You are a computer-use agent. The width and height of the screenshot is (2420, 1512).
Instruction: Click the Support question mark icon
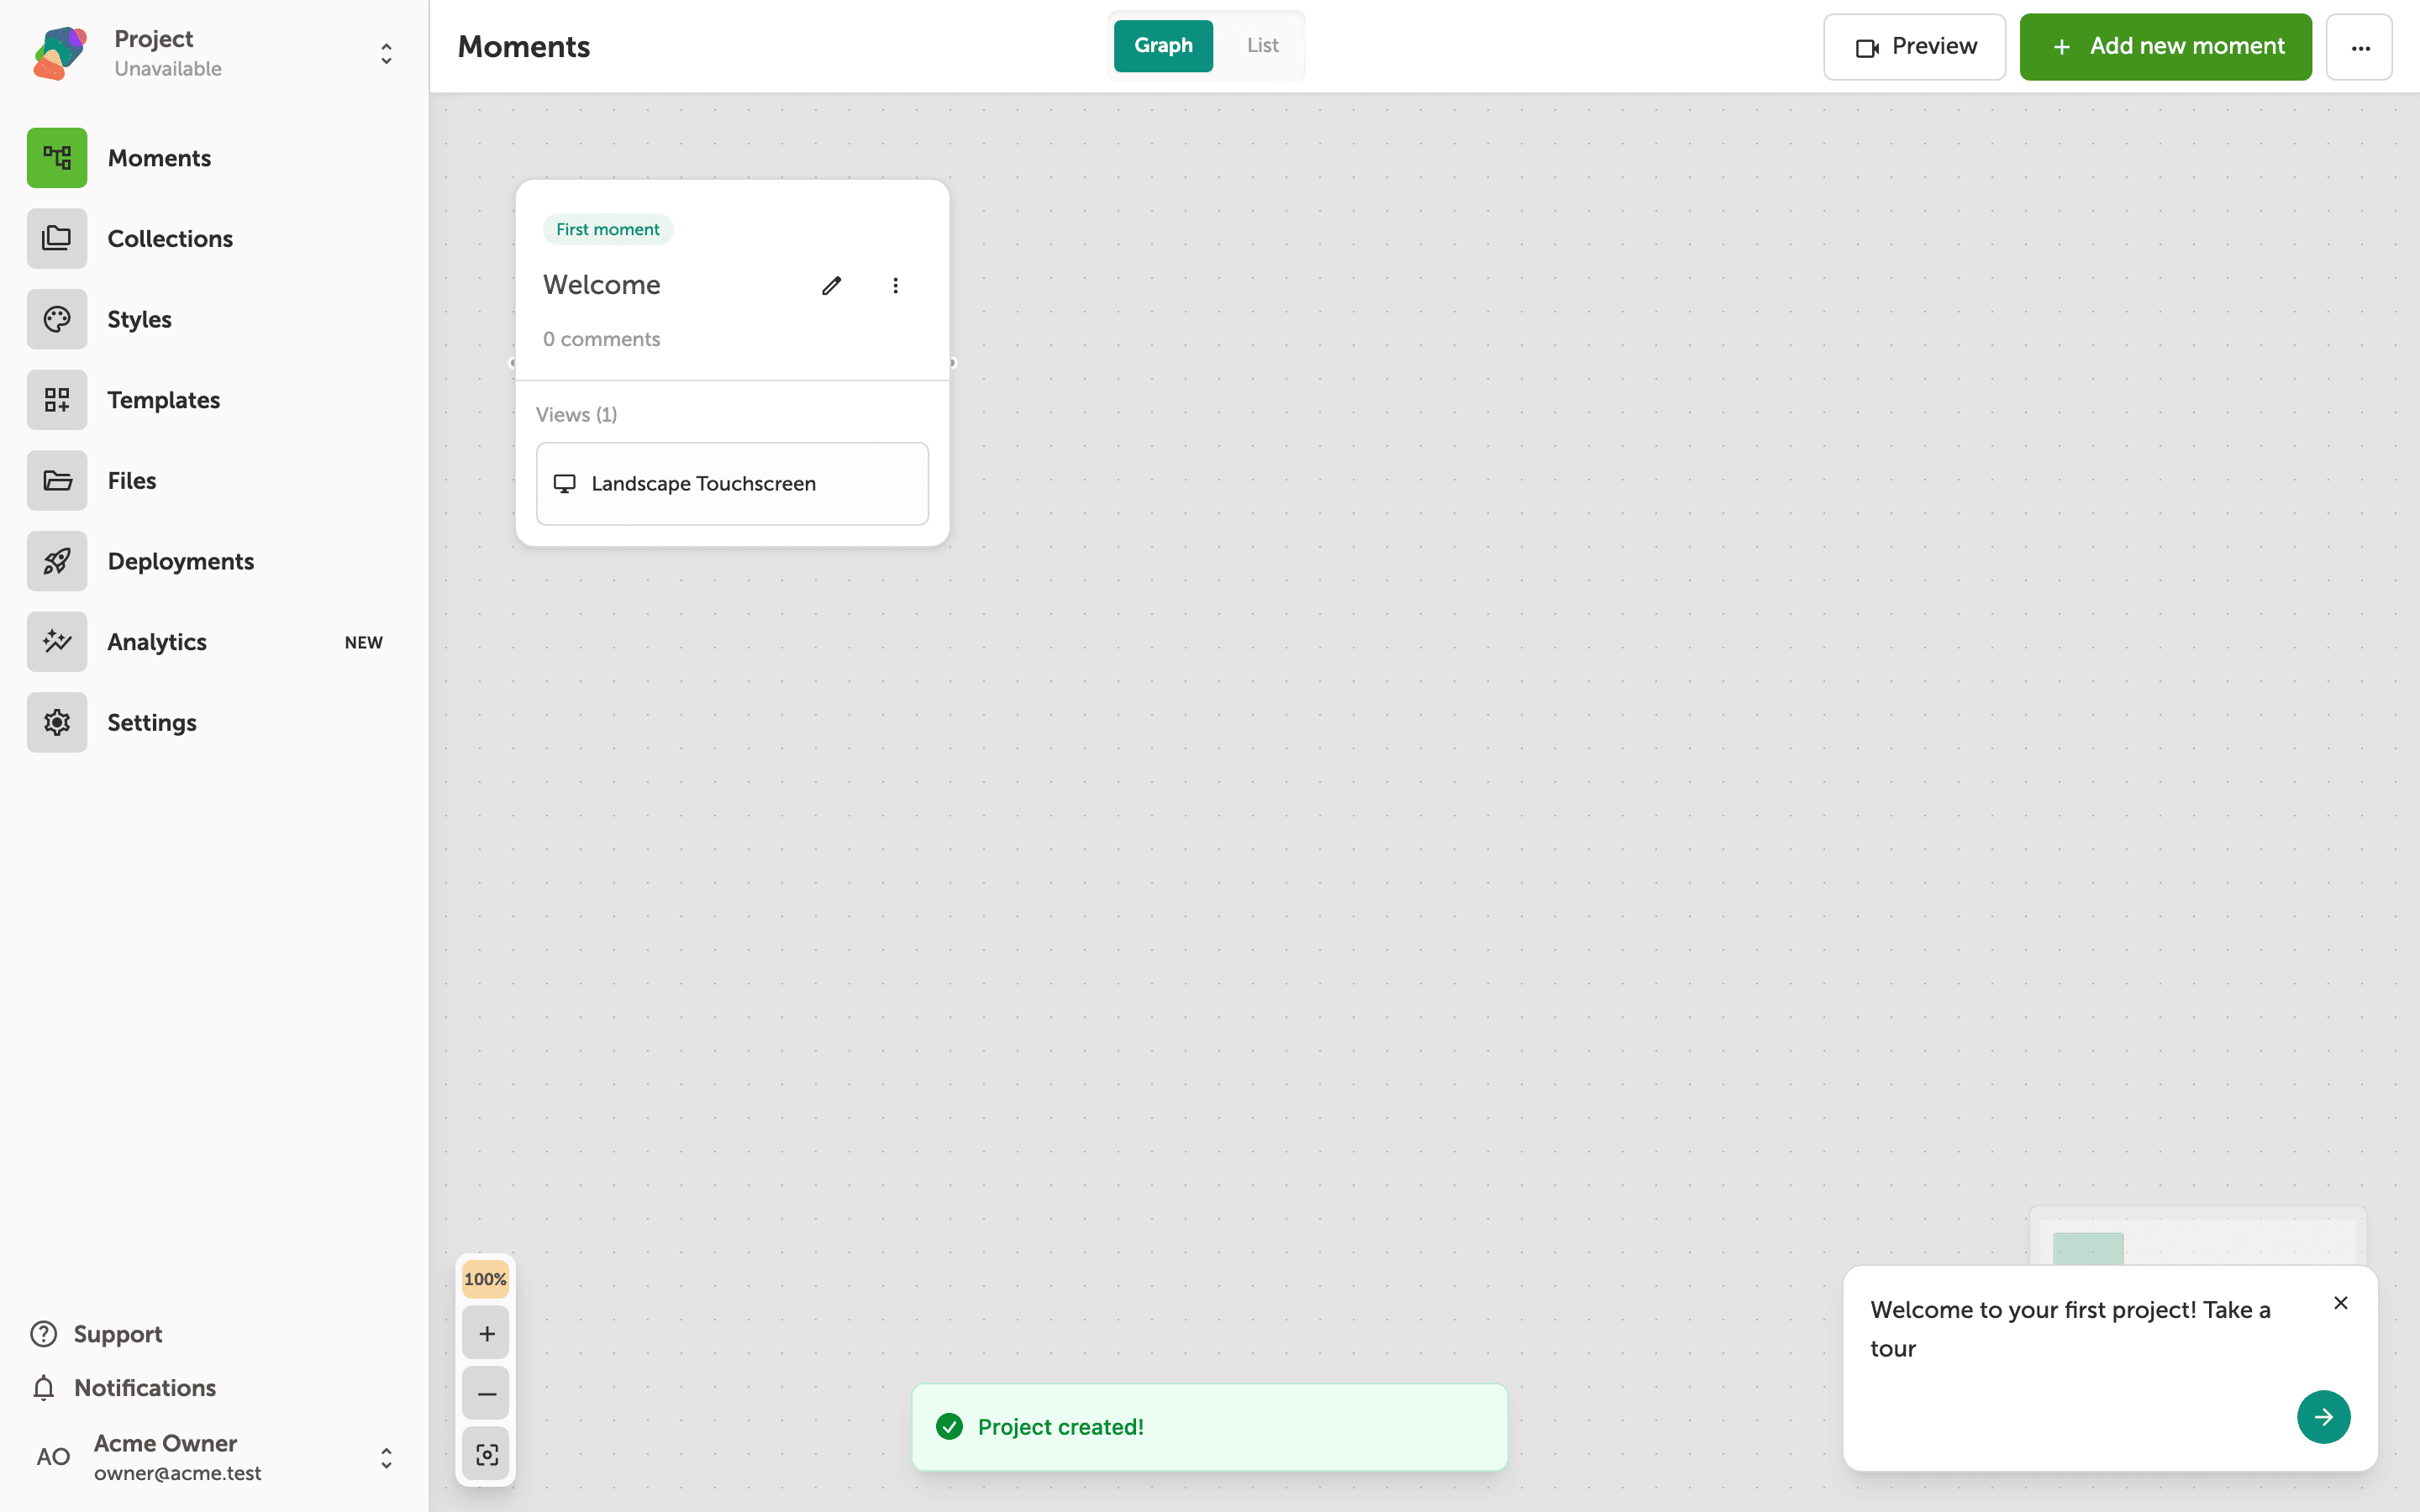[x=43, y=1334]
